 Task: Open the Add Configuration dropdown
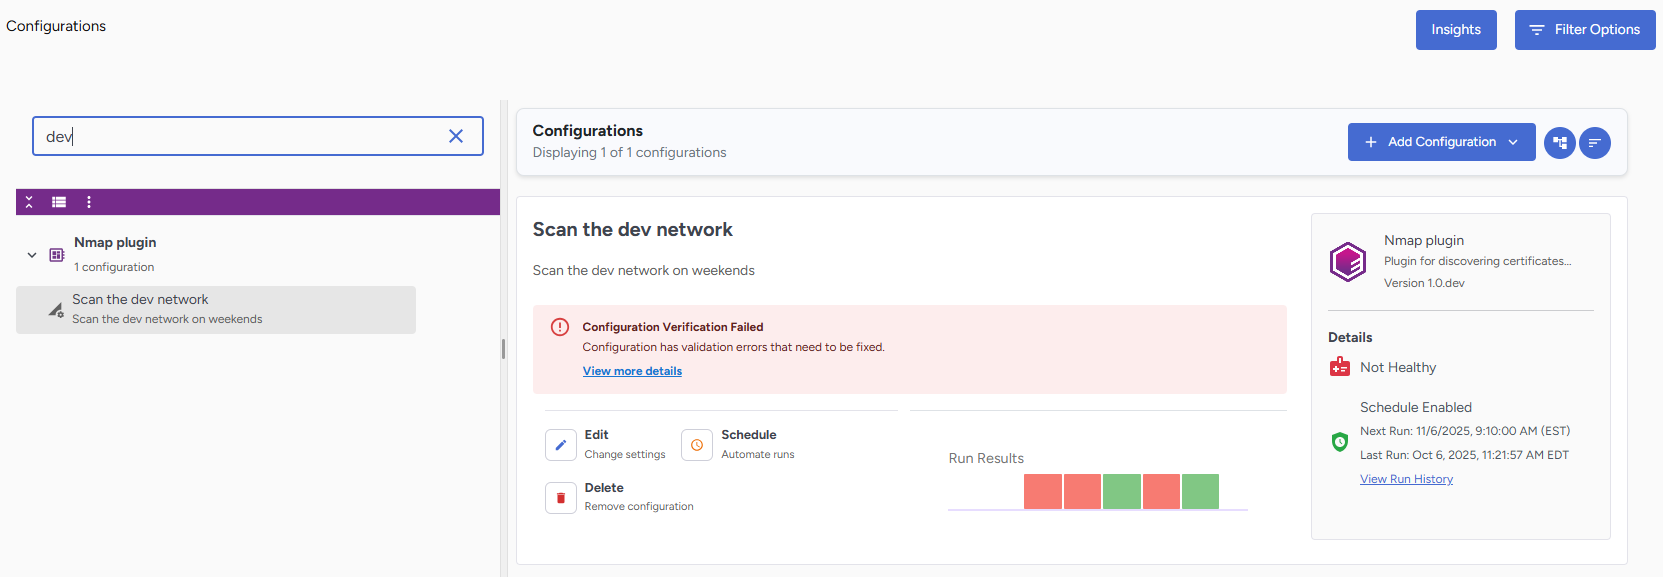click(1441, 142)
